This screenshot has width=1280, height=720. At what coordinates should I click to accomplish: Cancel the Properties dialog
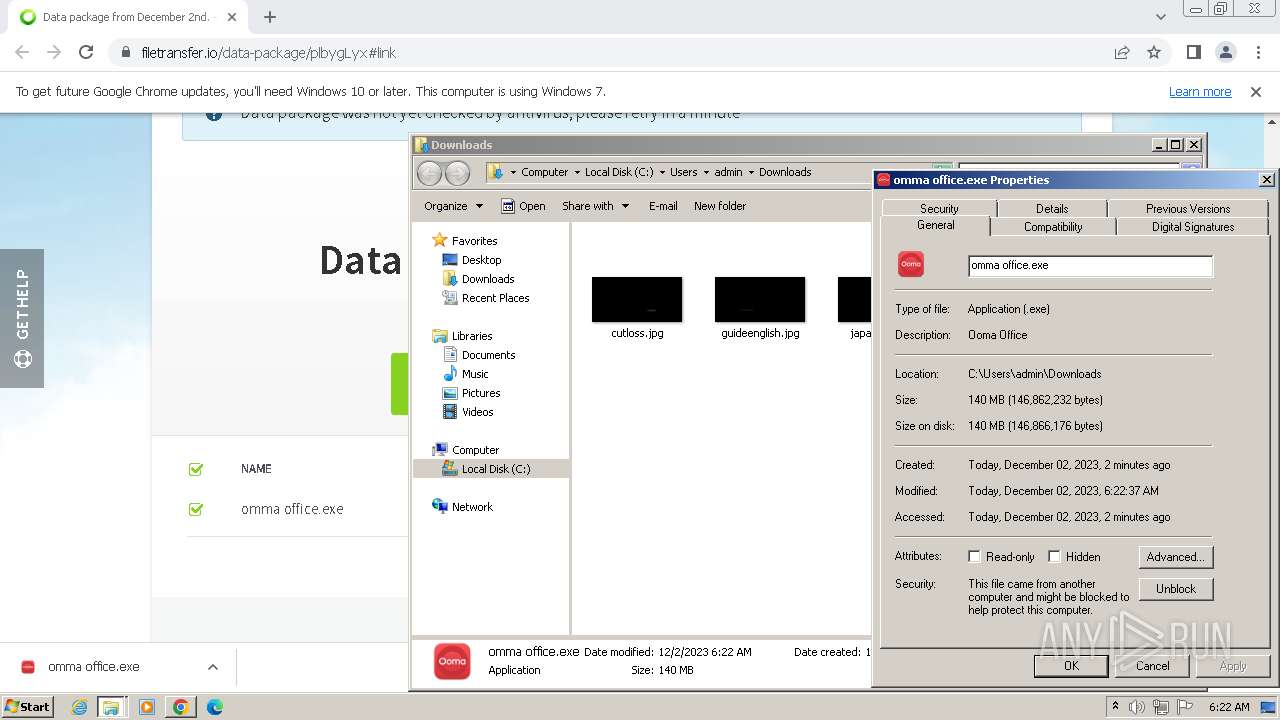[1152, 666]
